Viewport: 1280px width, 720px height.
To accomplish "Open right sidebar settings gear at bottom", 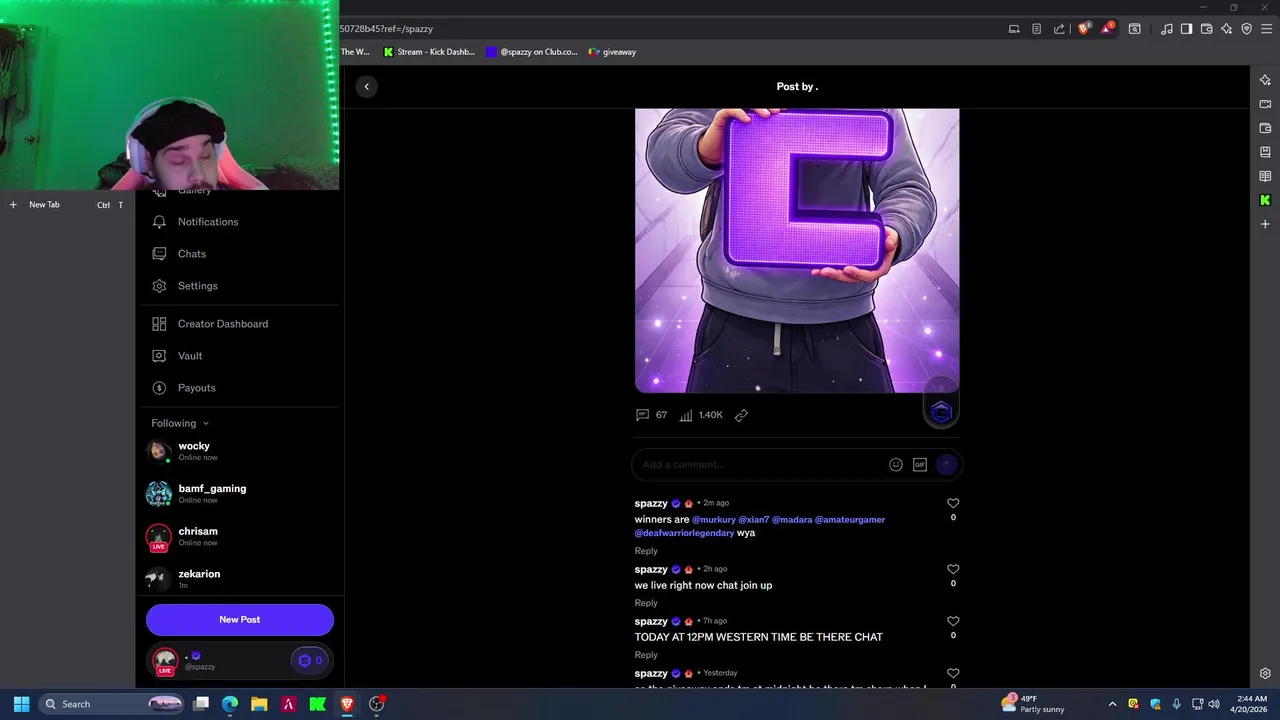I will pos(1265,674).
